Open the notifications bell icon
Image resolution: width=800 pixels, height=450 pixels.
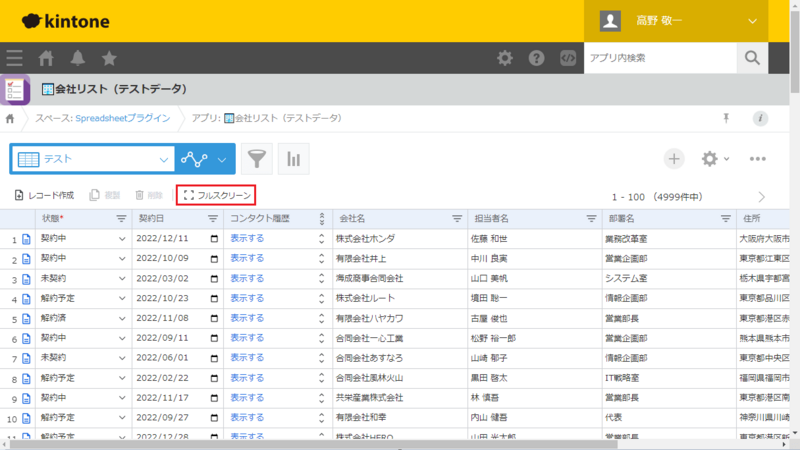click(x=77, y=58)
